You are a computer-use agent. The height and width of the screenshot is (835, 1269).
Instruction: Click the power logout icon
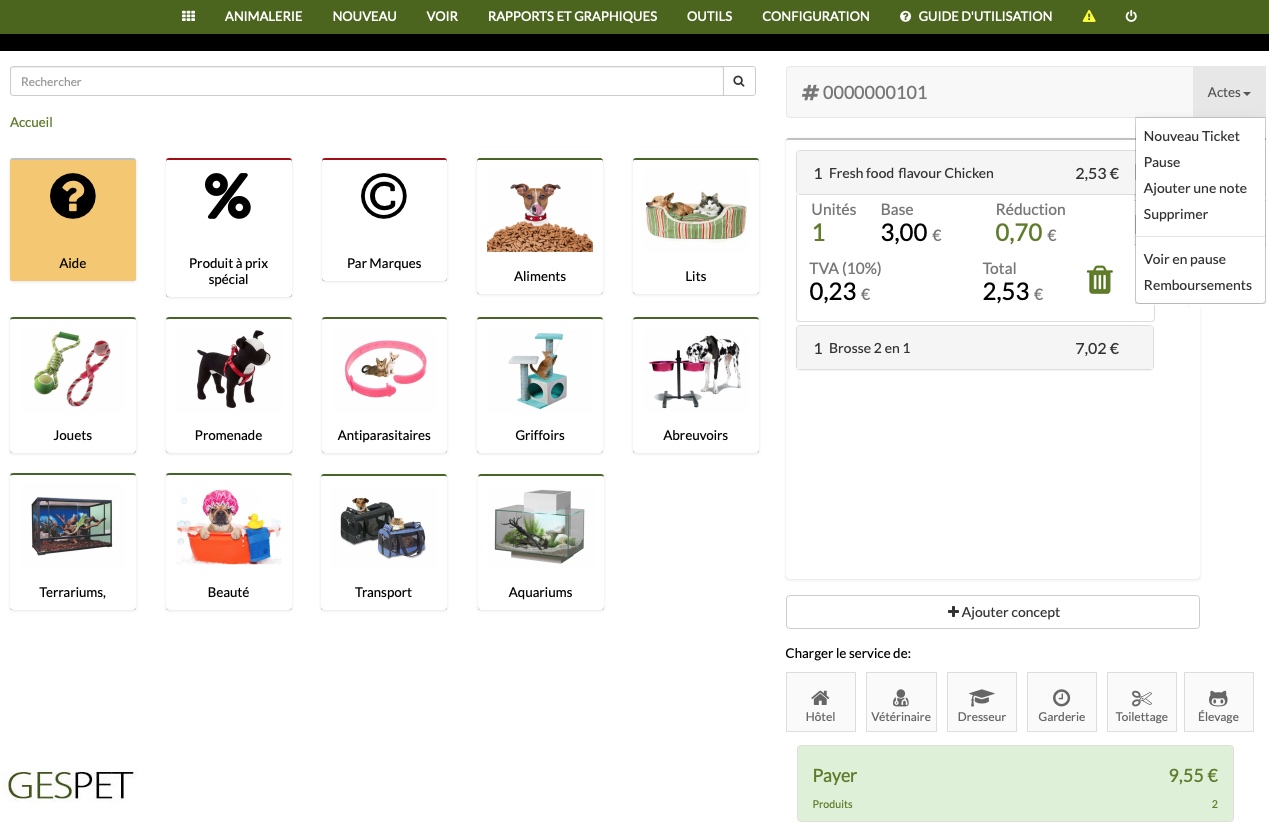coord(1131,17)
